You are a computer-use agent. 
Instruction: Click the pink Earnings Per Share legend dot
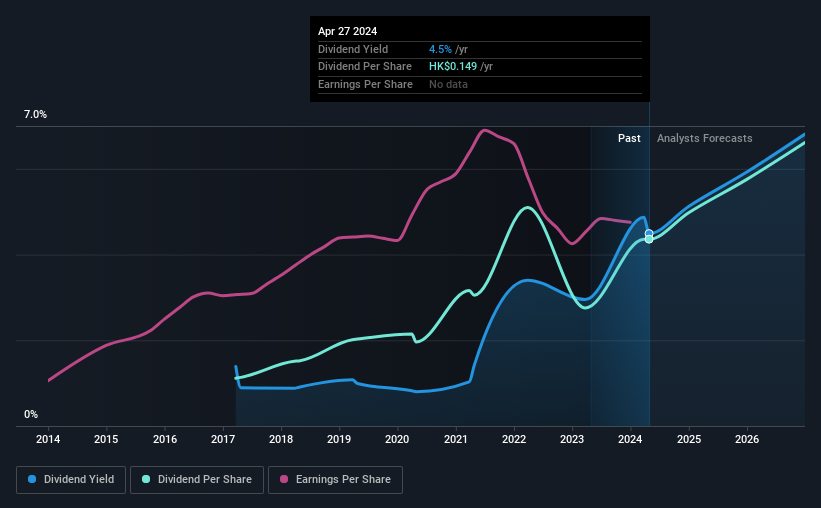point(284,479)
